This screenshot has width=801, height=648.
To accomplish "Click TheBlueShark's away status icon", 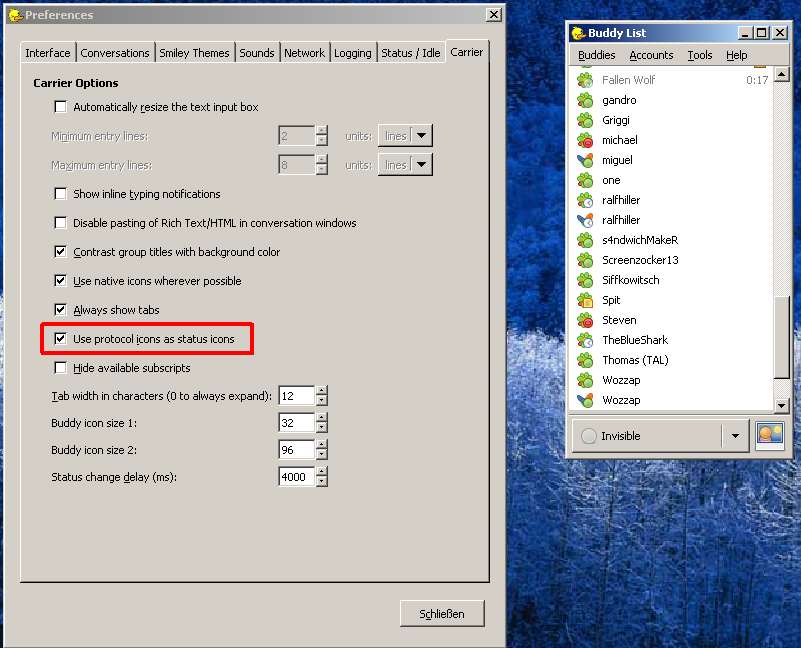I will (x=585, y=340).
